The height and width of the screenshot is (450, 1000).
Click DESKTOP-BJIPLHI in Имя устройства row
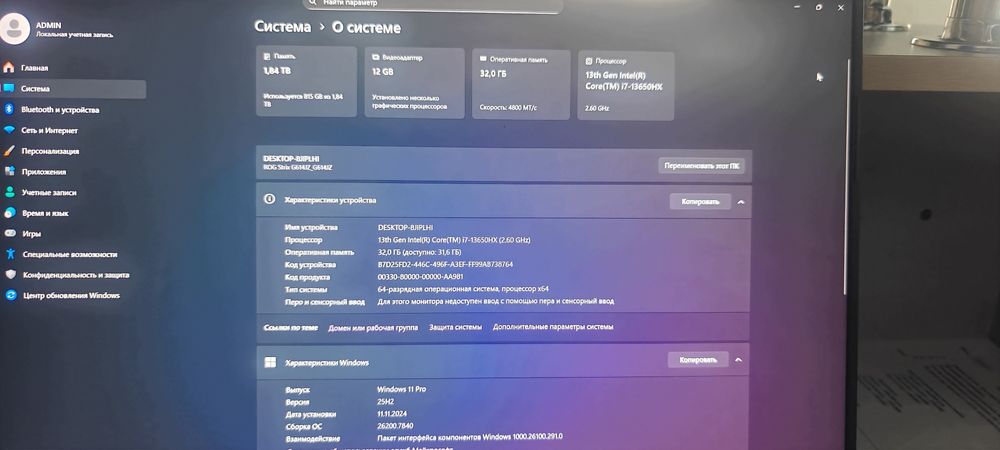coord(406,228)
